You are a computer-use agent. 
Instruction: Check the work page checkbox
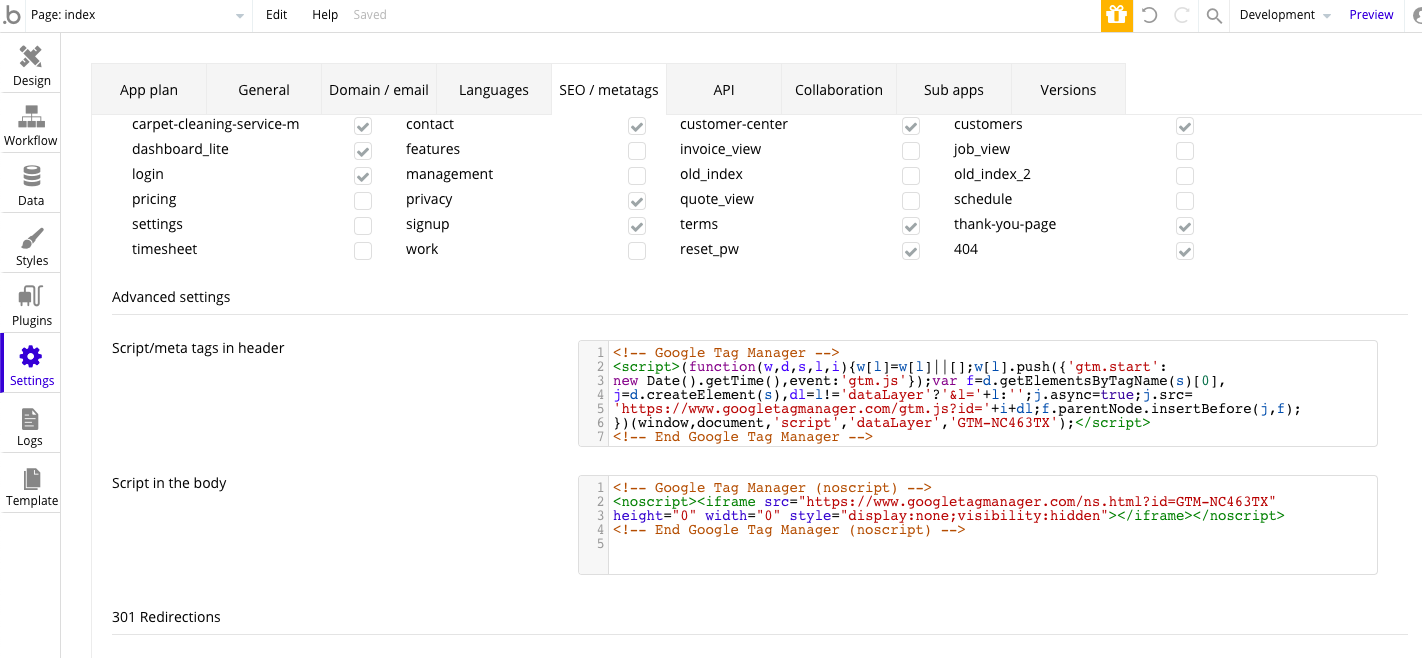[x=637, y=251]
